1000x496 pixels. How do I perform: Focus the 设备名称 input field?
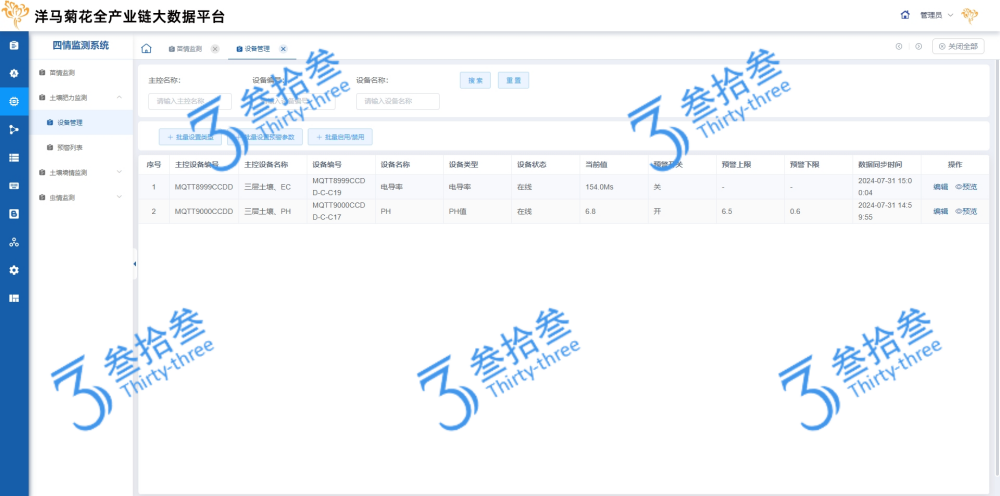coord(398,101)
